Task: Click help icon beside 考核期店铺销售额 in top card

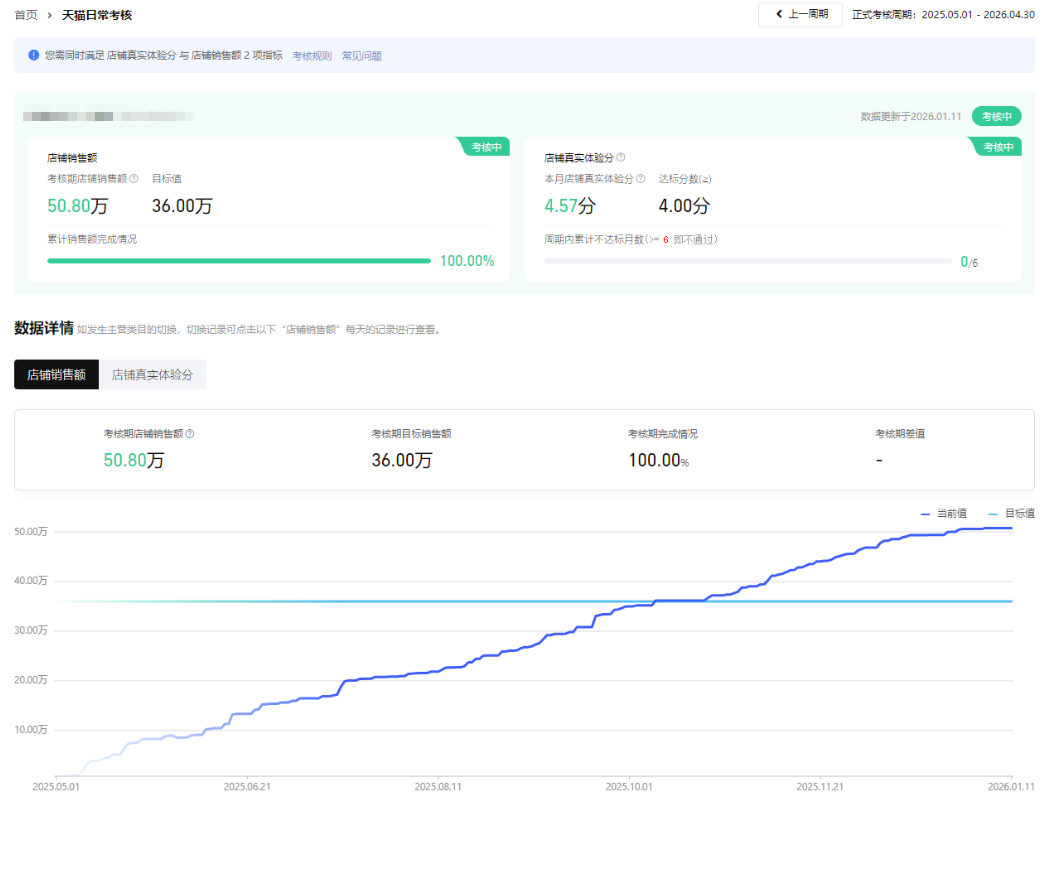Action: 134,179
